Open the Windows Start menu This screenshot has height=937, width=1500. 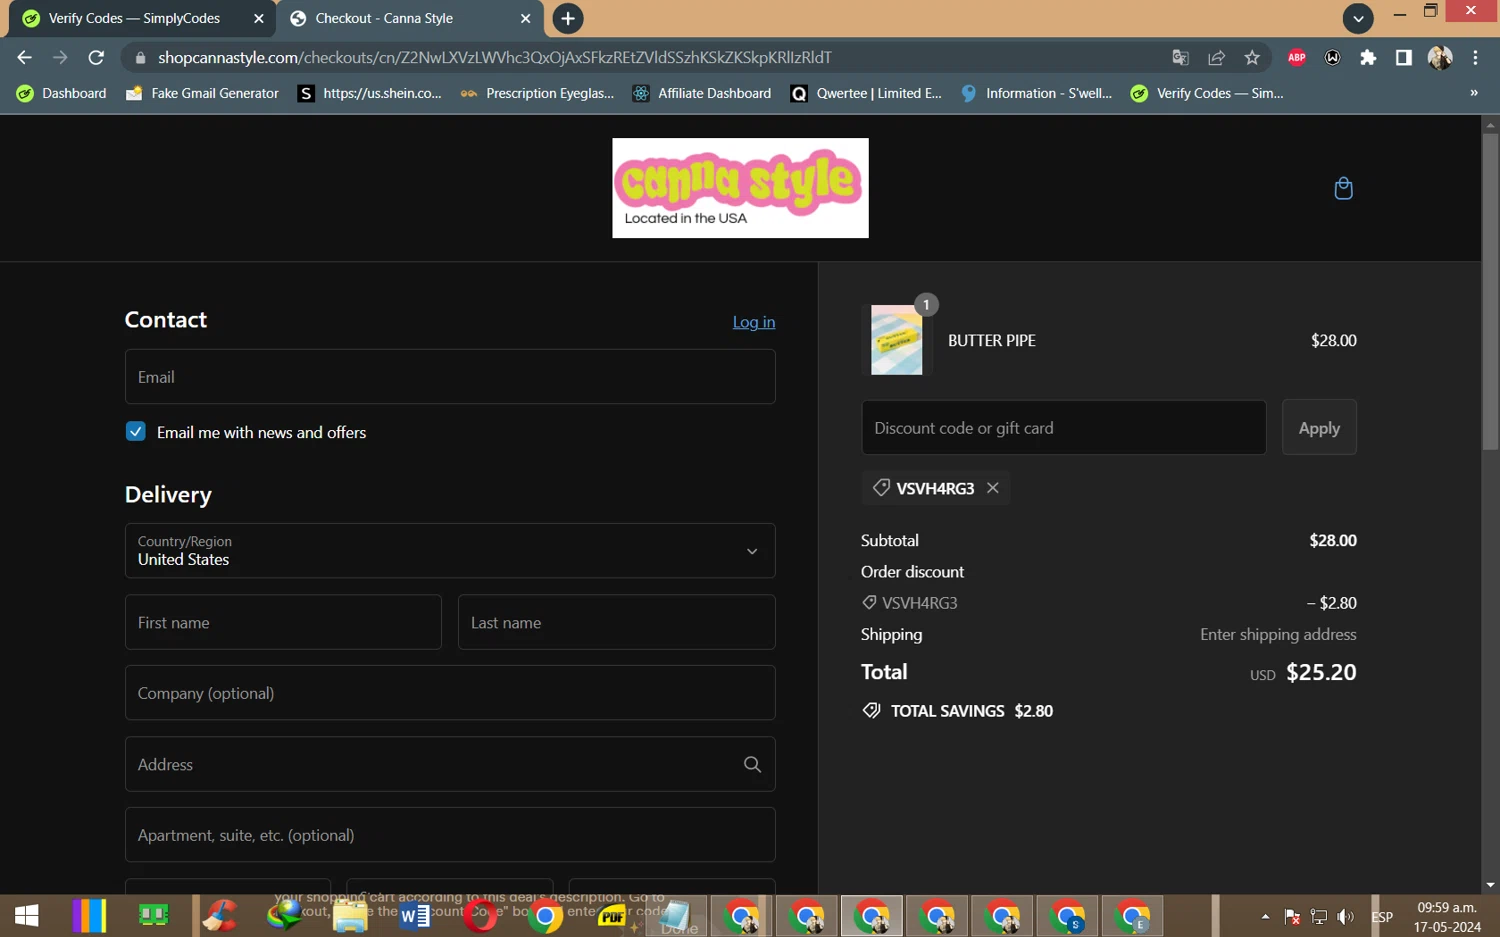(x=27, y=915)
